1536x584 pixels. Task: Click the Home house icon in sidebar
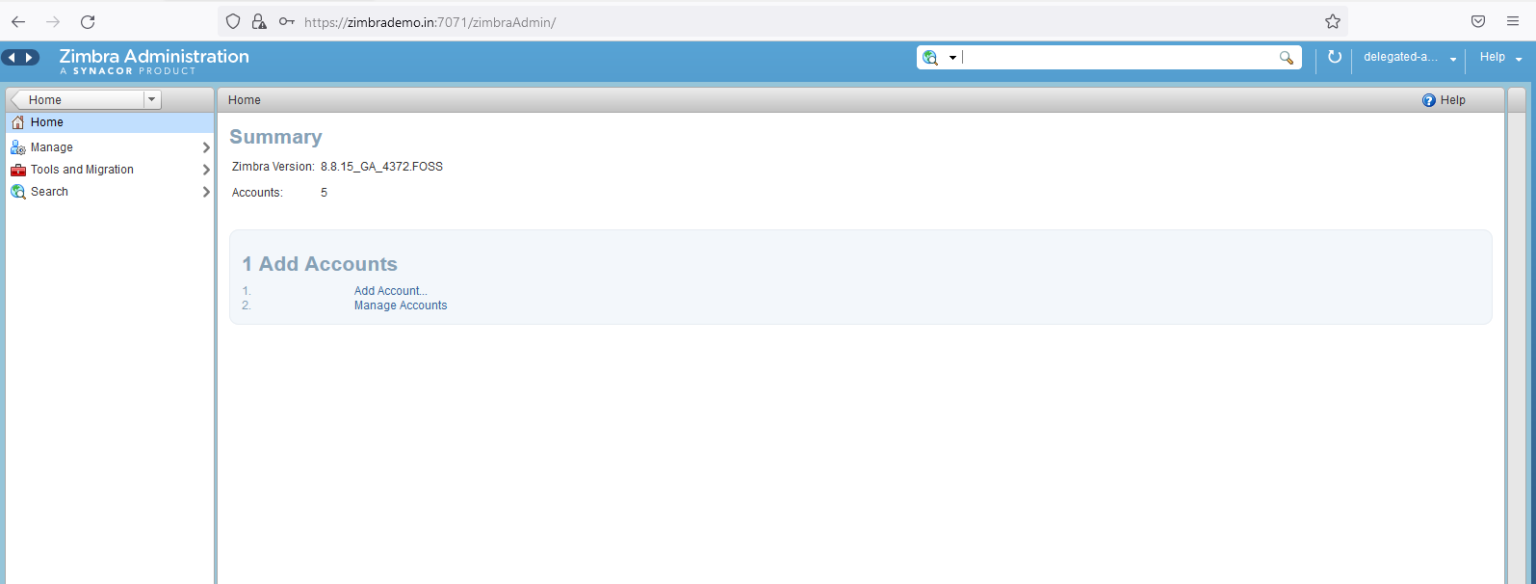[18, 121]
